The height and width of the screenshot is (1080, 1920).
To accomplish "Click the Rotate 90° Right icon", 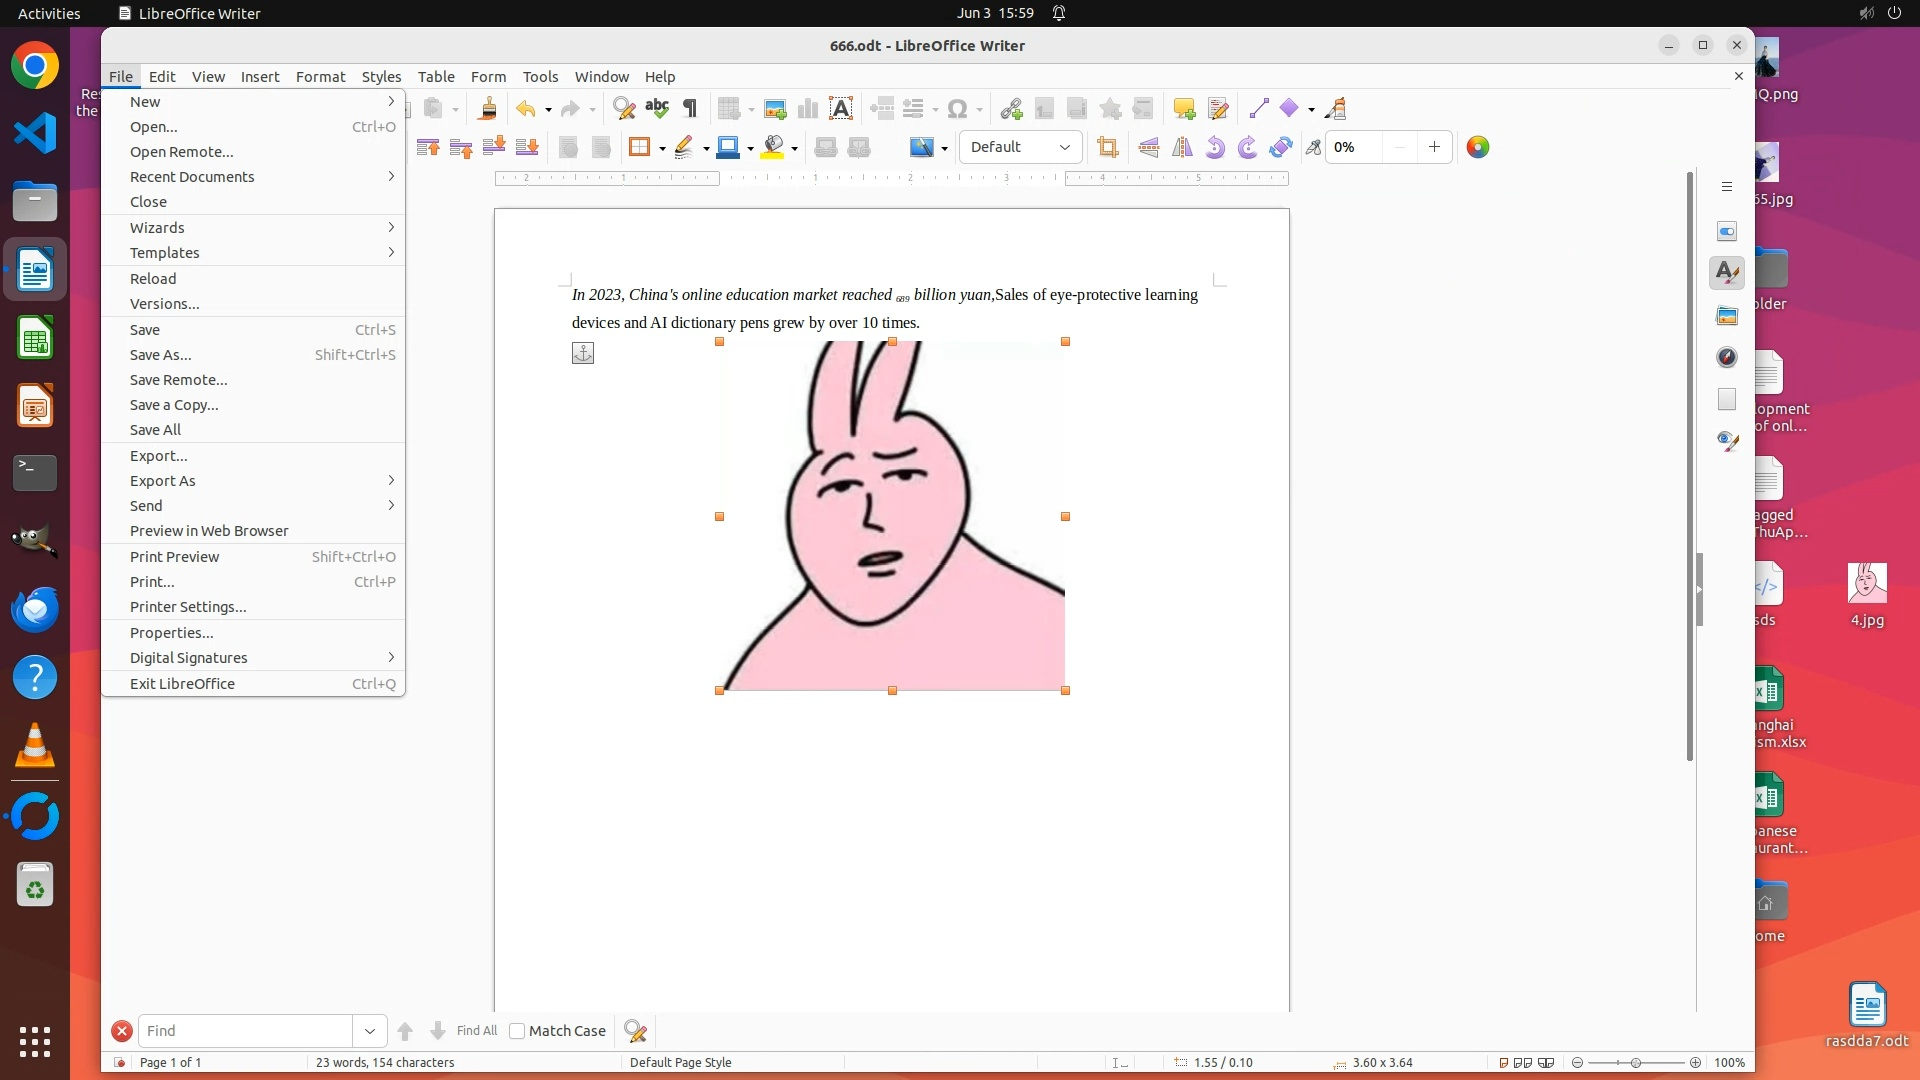I will tap(1247, 147).
